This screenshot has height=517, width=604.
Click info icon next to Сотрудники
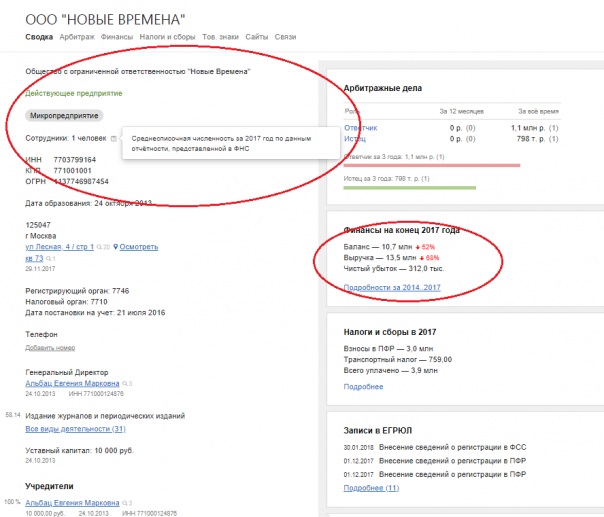click(x=114, y=138)
